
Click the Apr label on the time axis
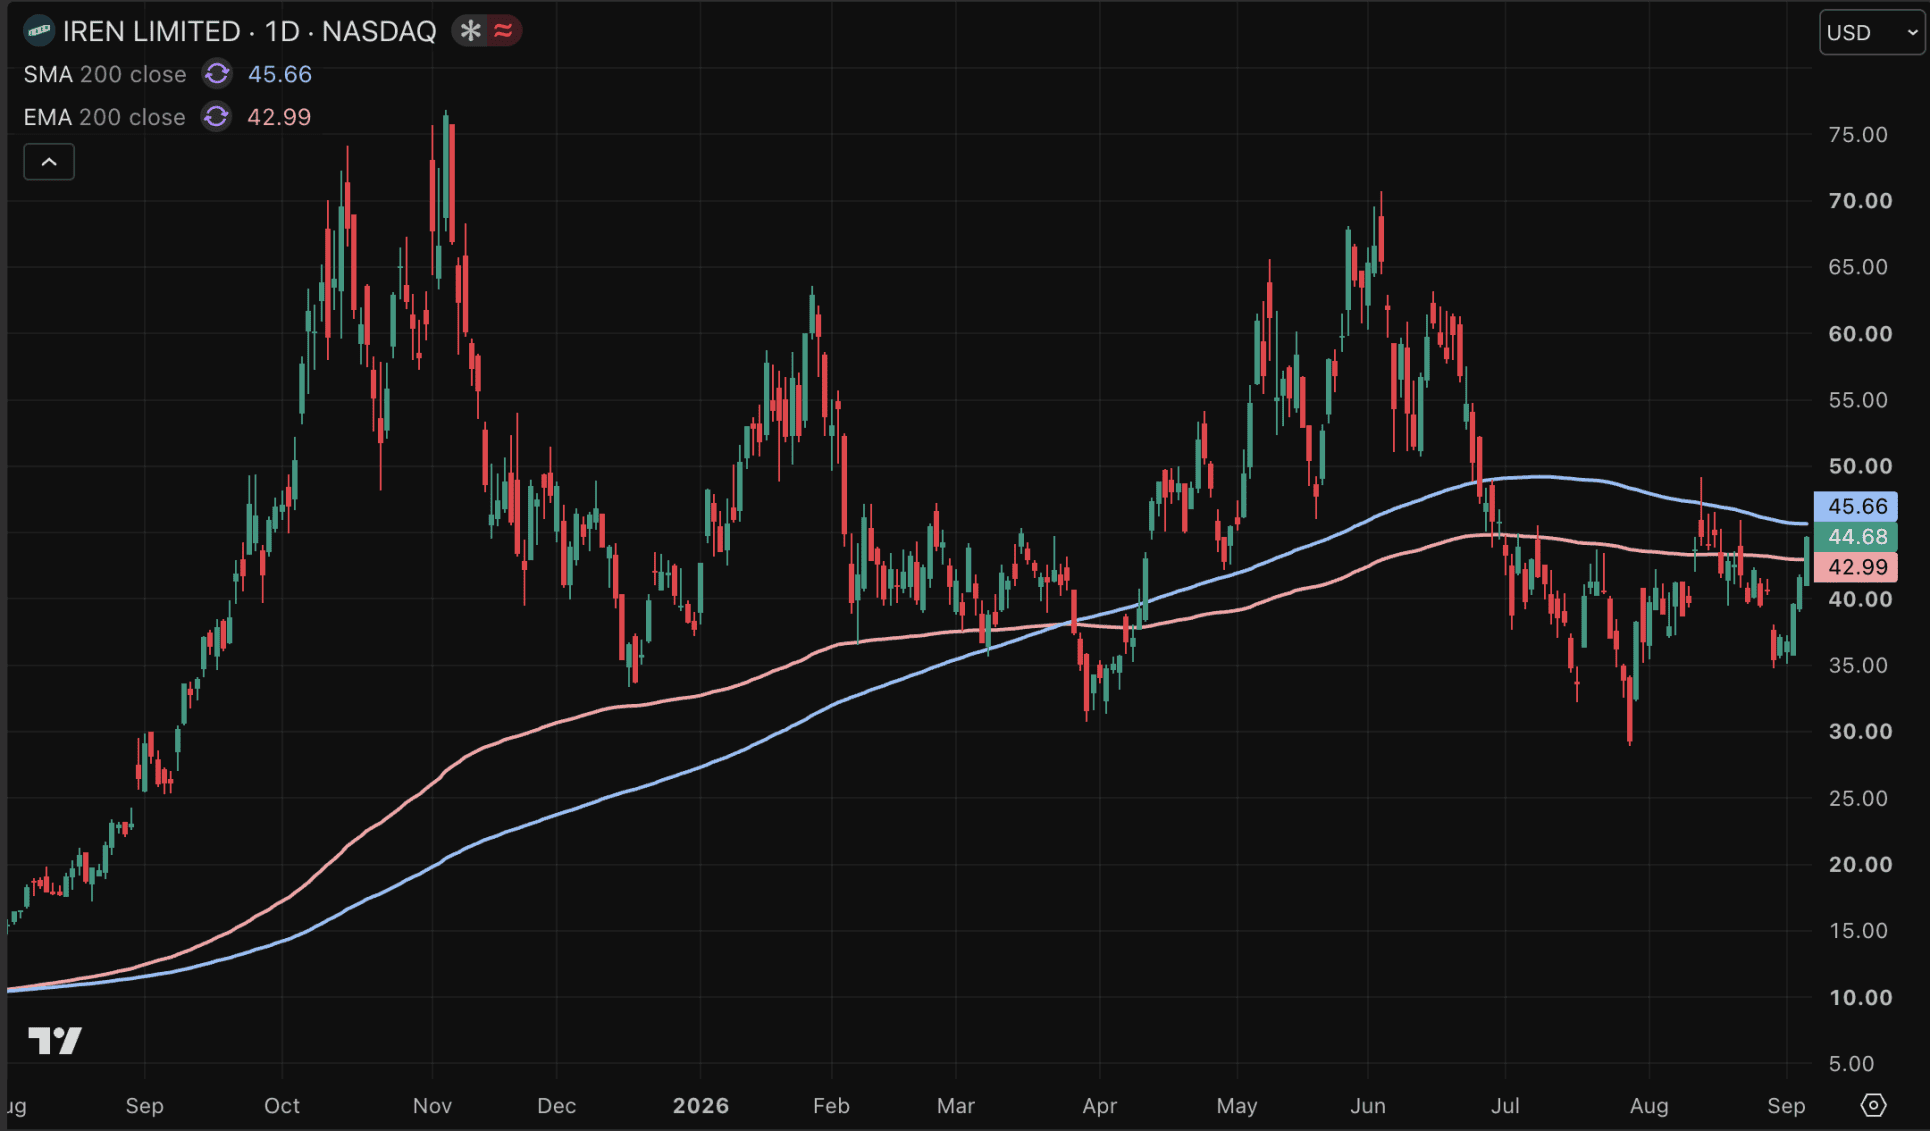[1099, 1106]
